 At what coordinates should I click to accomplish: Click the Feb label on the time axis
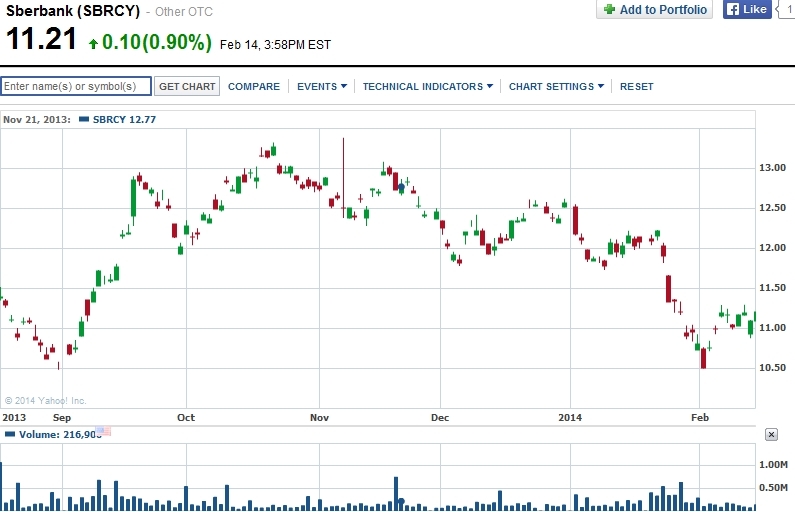pyautogui.click(x=700, y=417)
